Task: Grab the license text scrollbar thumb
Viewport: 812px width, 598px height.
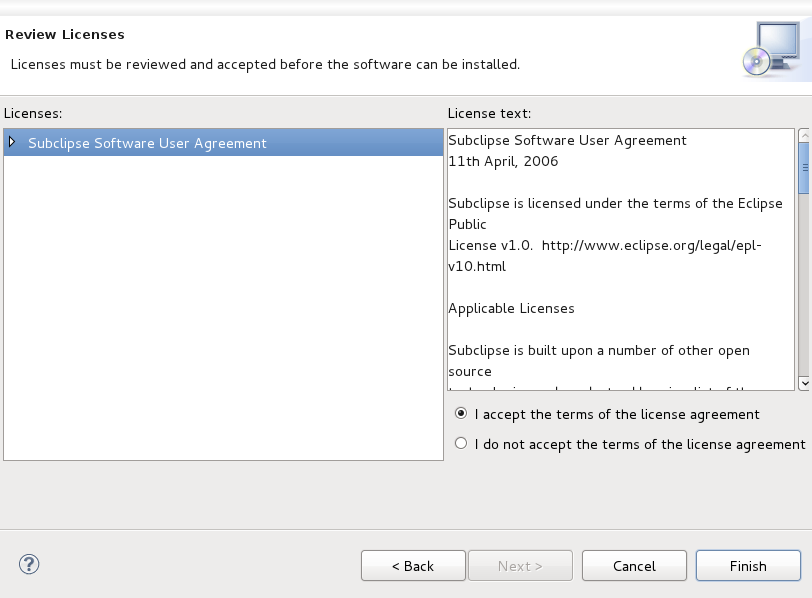Action: point(804,168)
